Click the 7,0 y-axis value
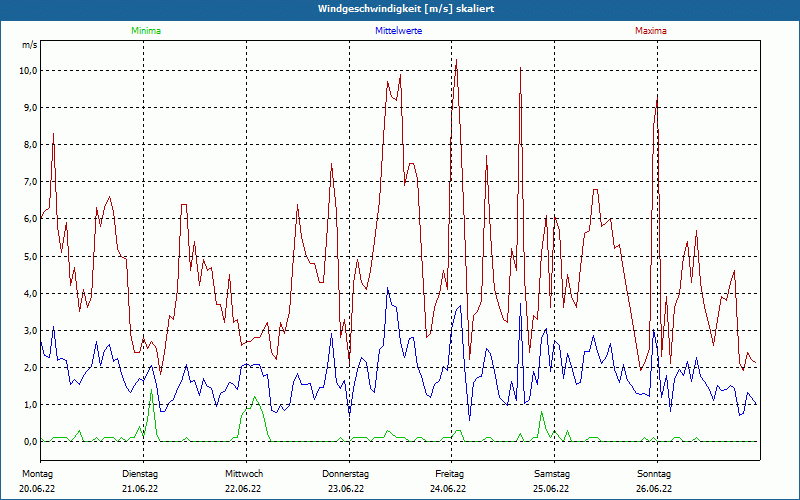 coord(30,182)
